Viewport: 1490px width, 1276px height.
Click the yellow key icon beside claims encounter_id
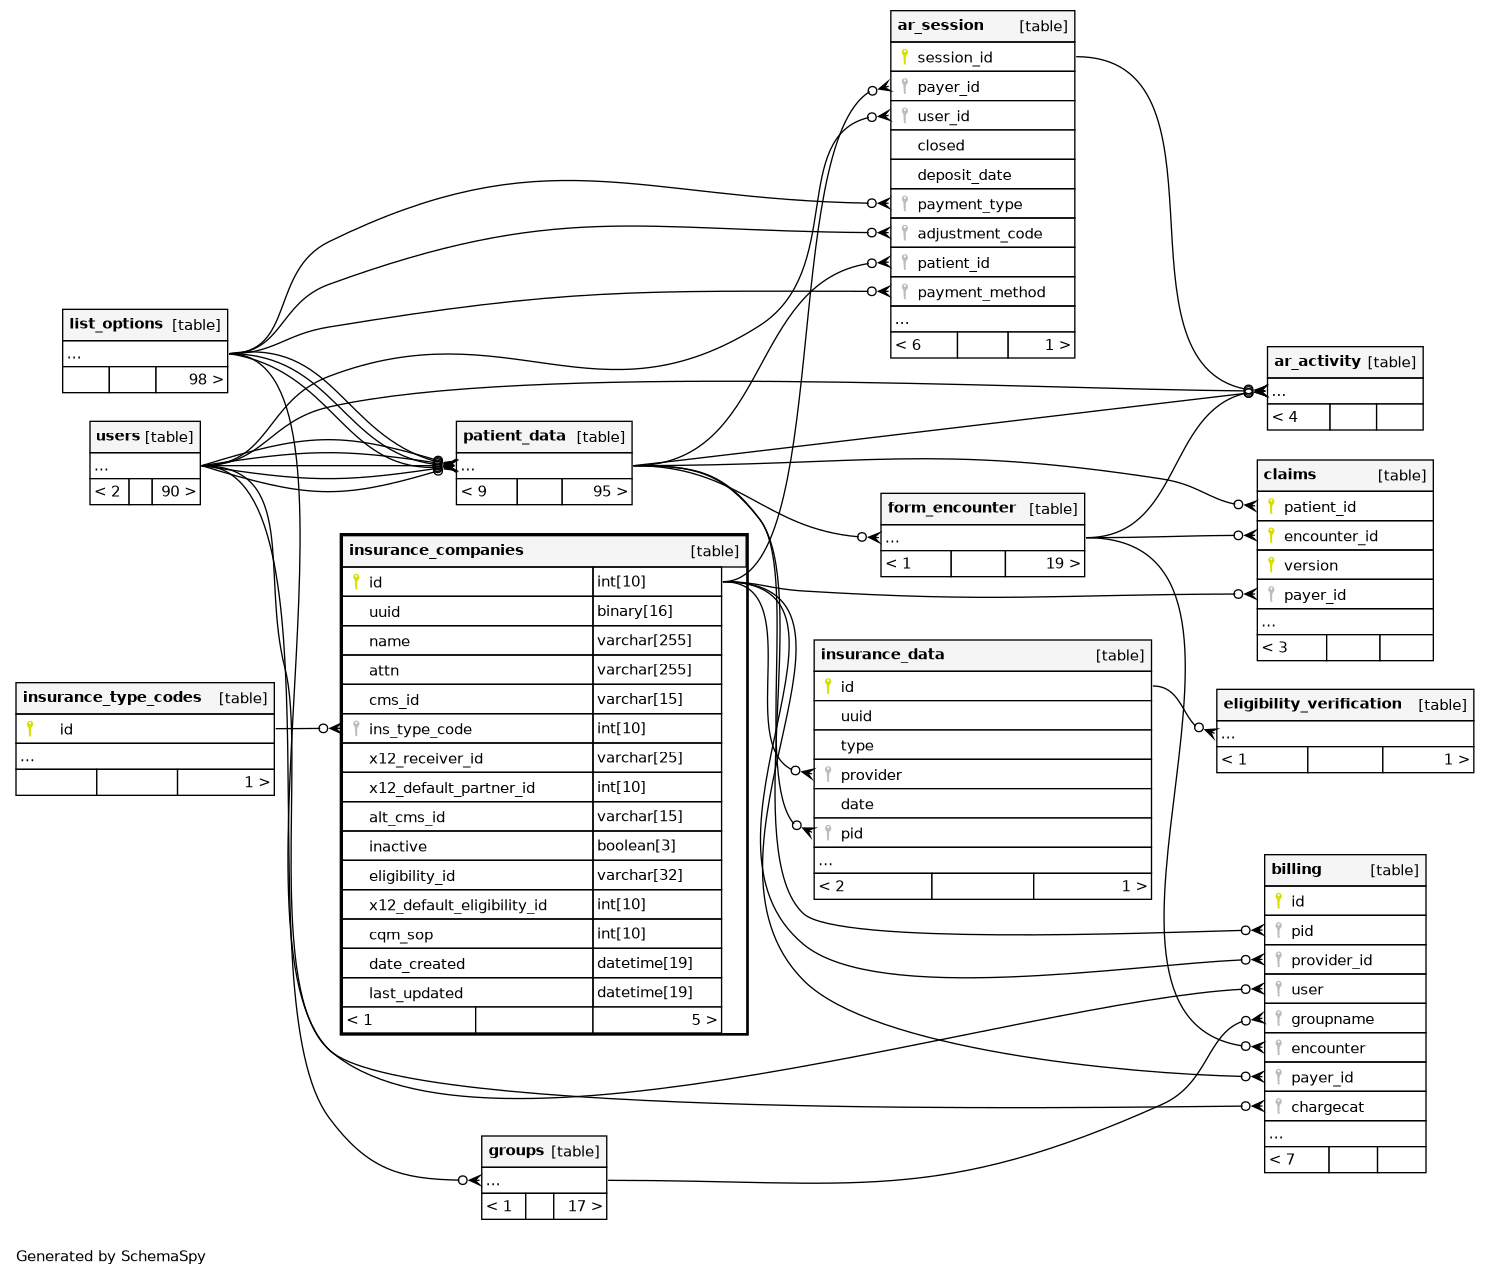click(x=1271, y=535)
